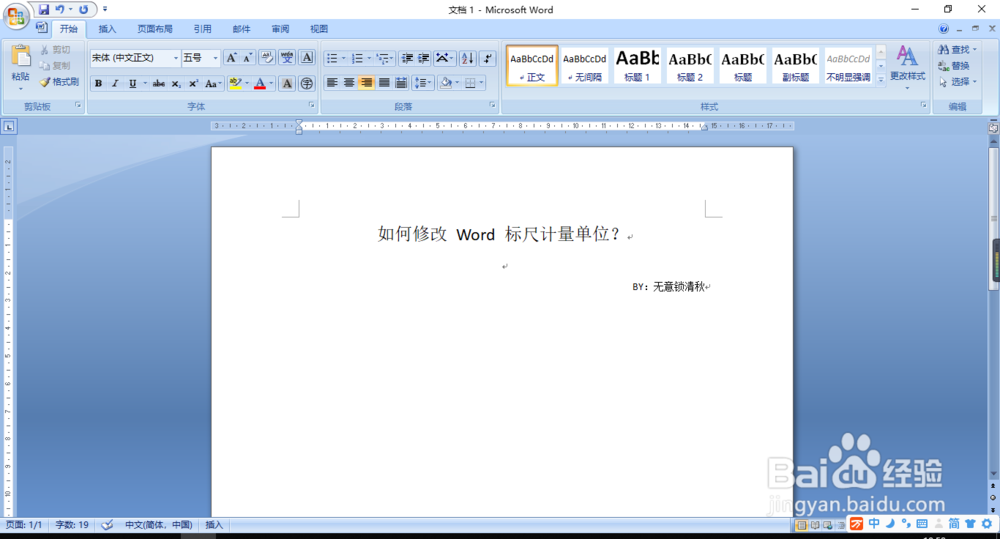
Task: Click 替换 to replace text
Action: pos(954,66)
